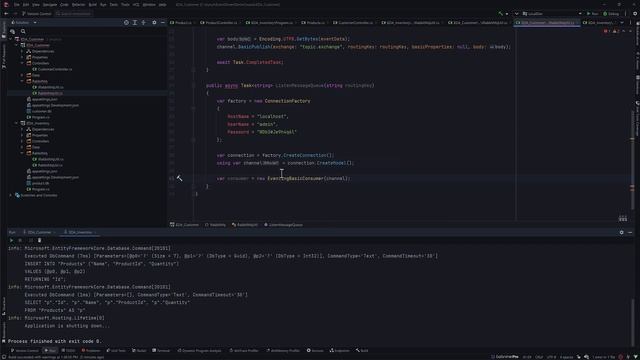The width and height of the screenshot is (640, 360).
Task: Click the warning indicator in editor corner
Action: [616, 31]
